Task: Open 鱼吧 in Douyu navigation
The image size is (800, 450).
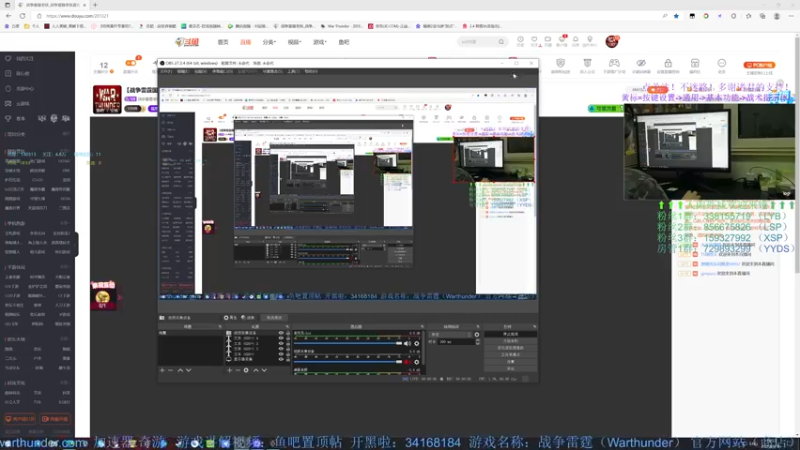Action: tap(344, 42)
